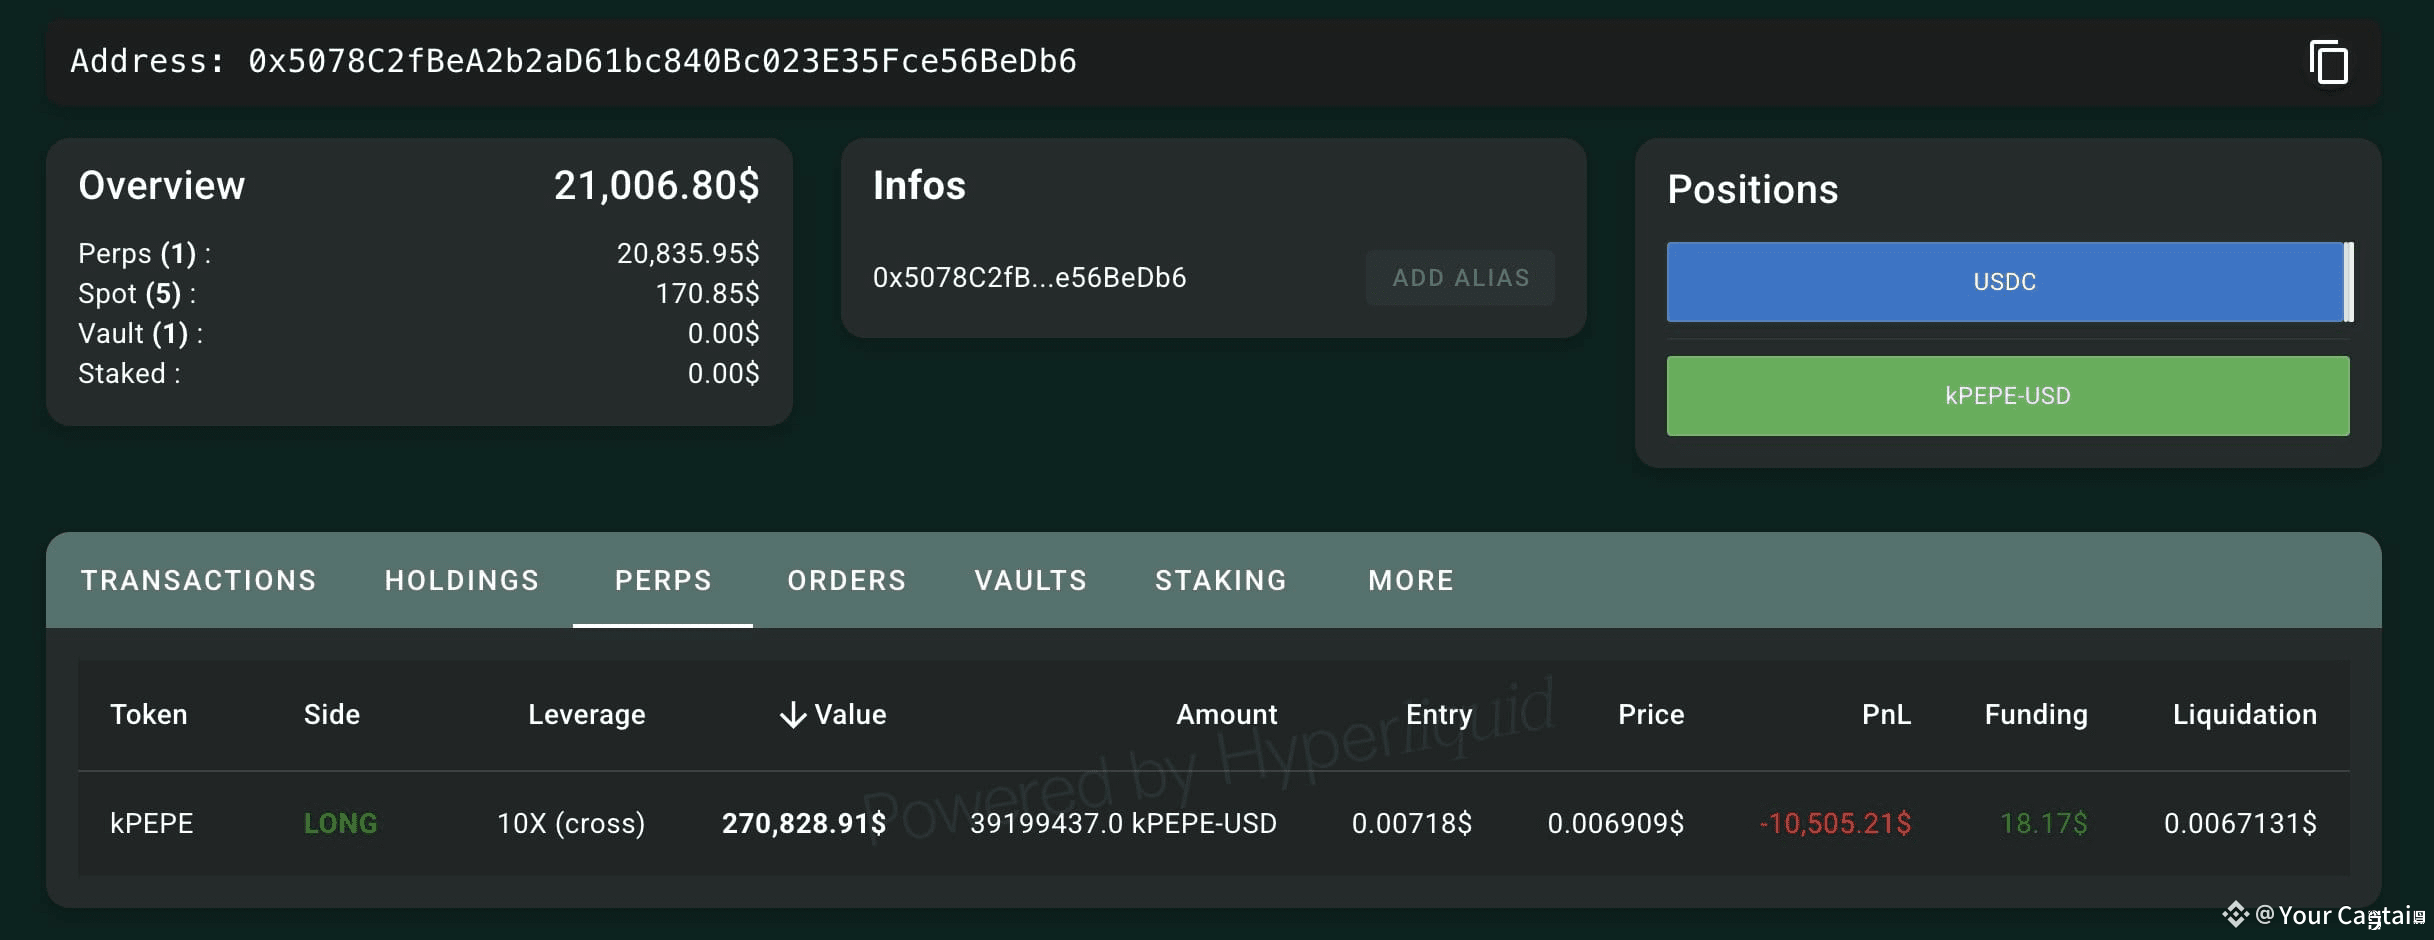This screenshot has width=2434, height=940.
Task: Open the MORE tab
Action: pos(1410,580)
